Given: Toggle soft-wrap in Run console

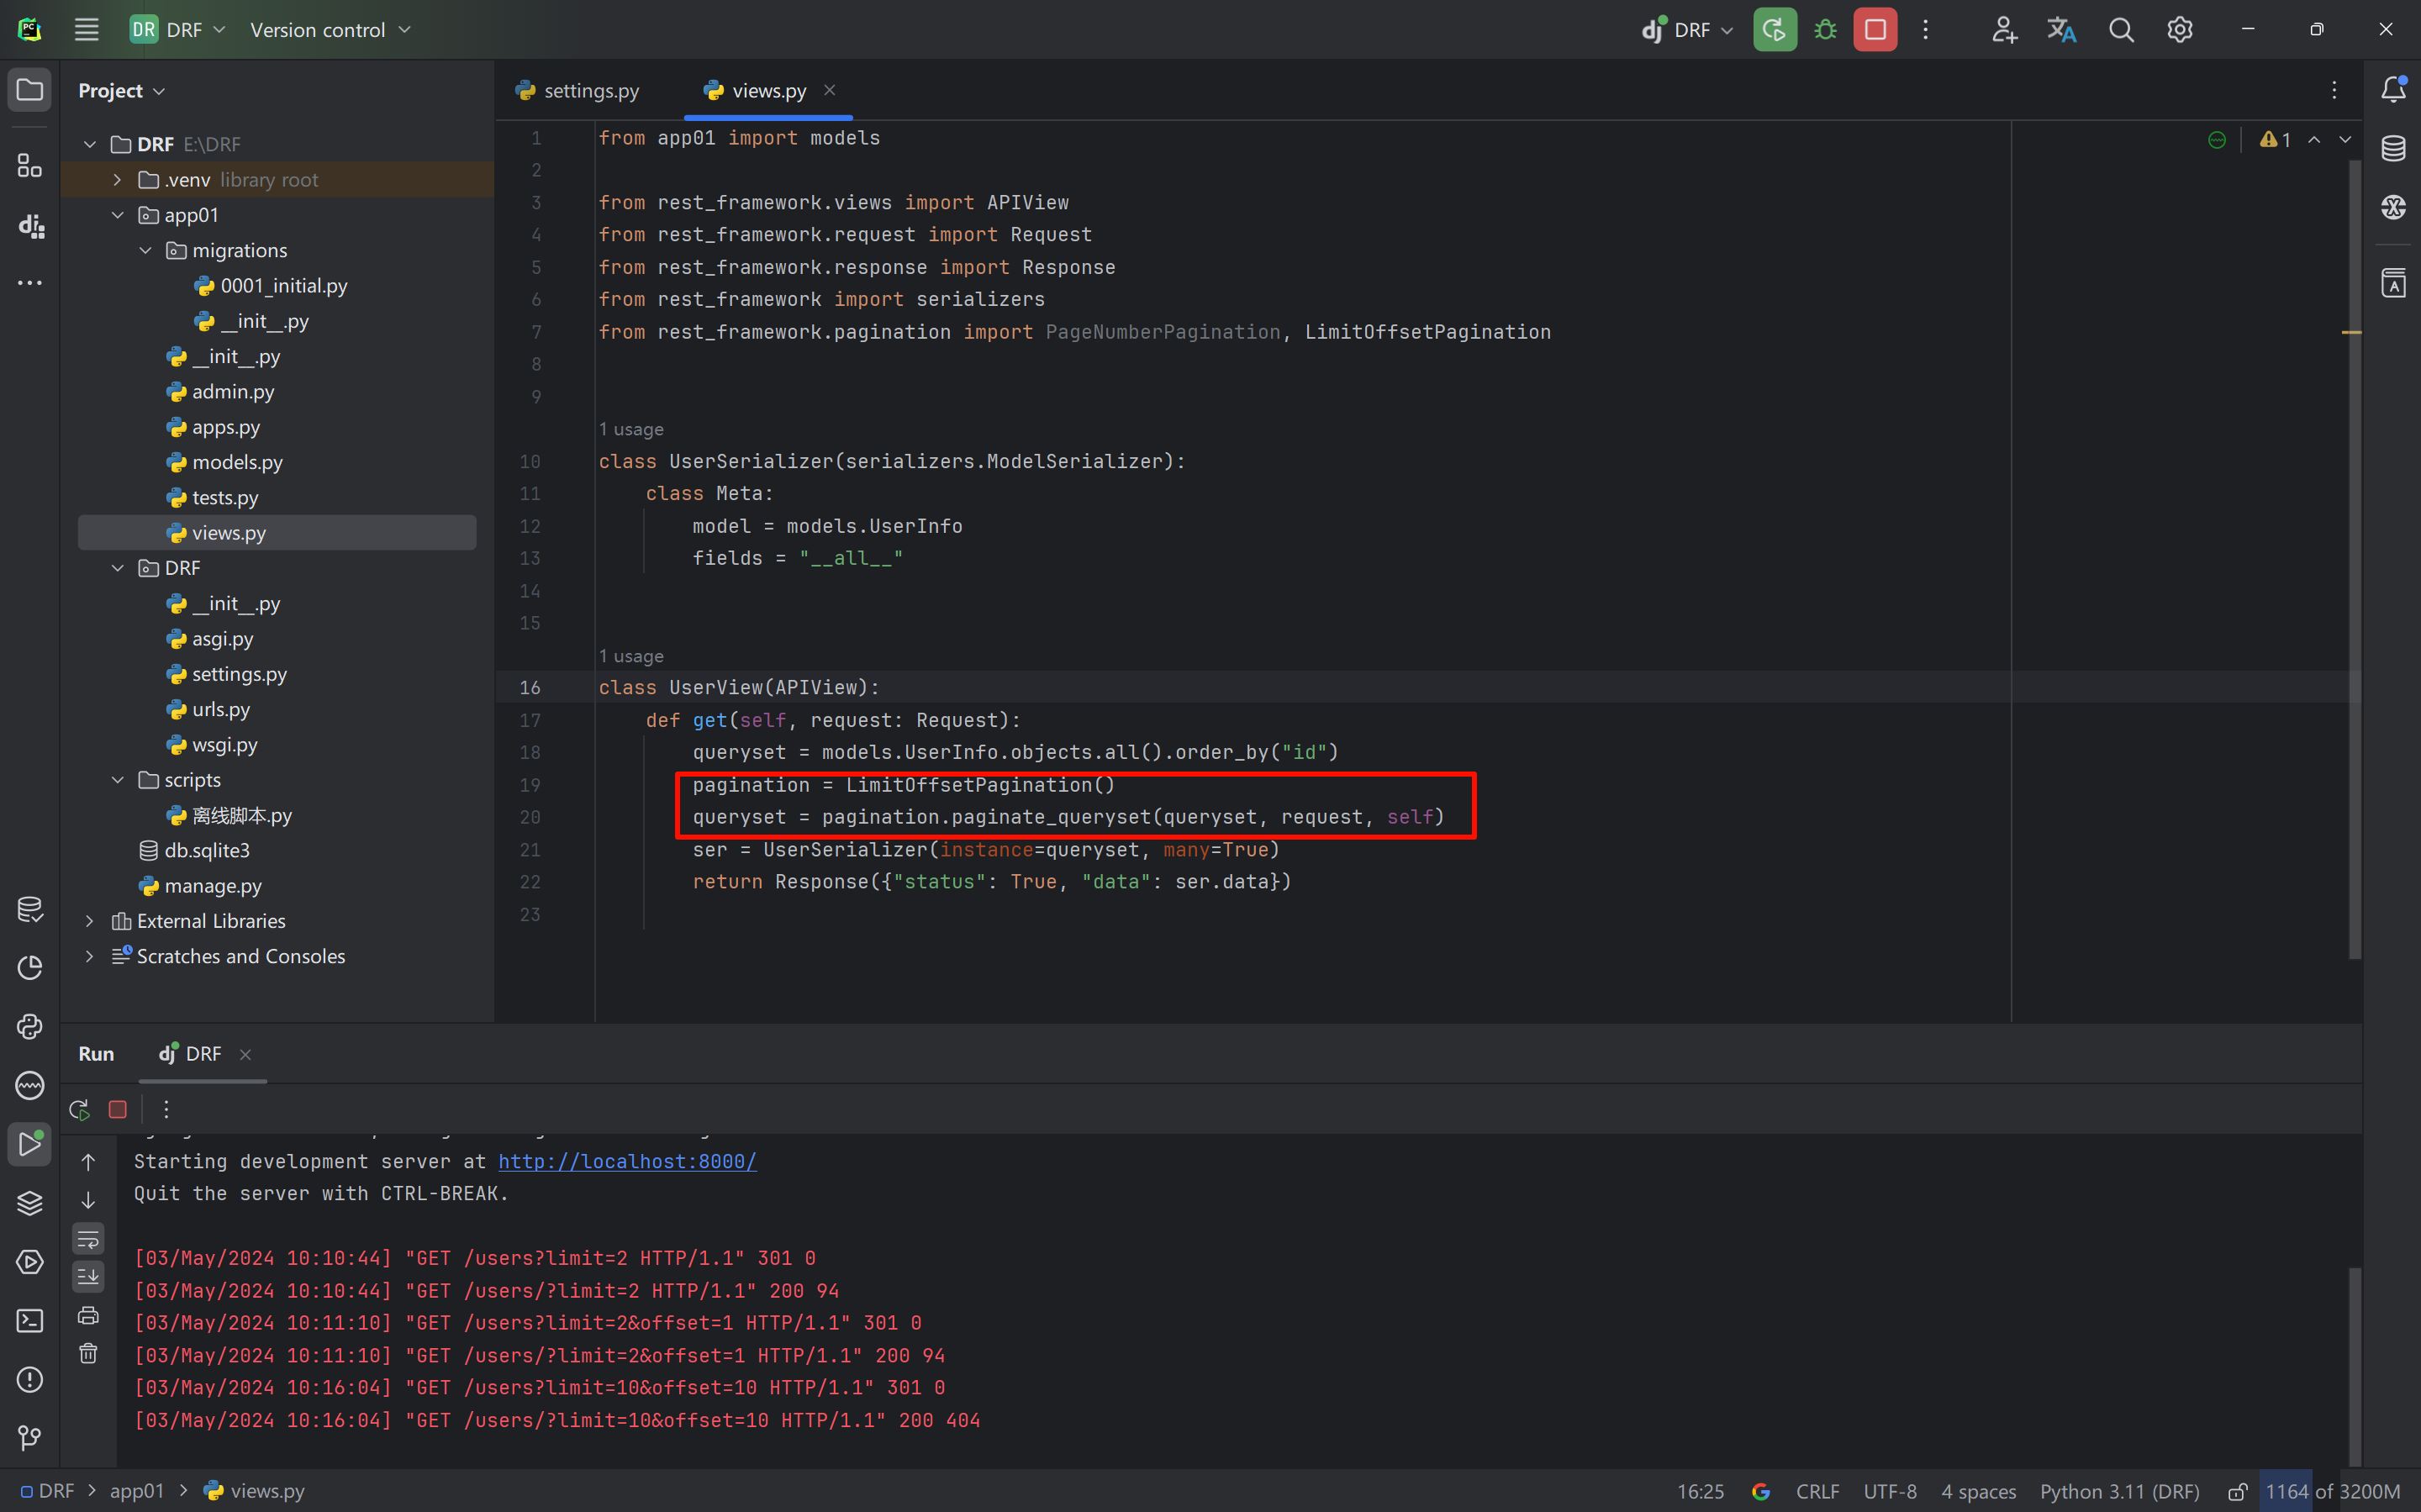Looking at the screenshot, I should pos(88,1239).
